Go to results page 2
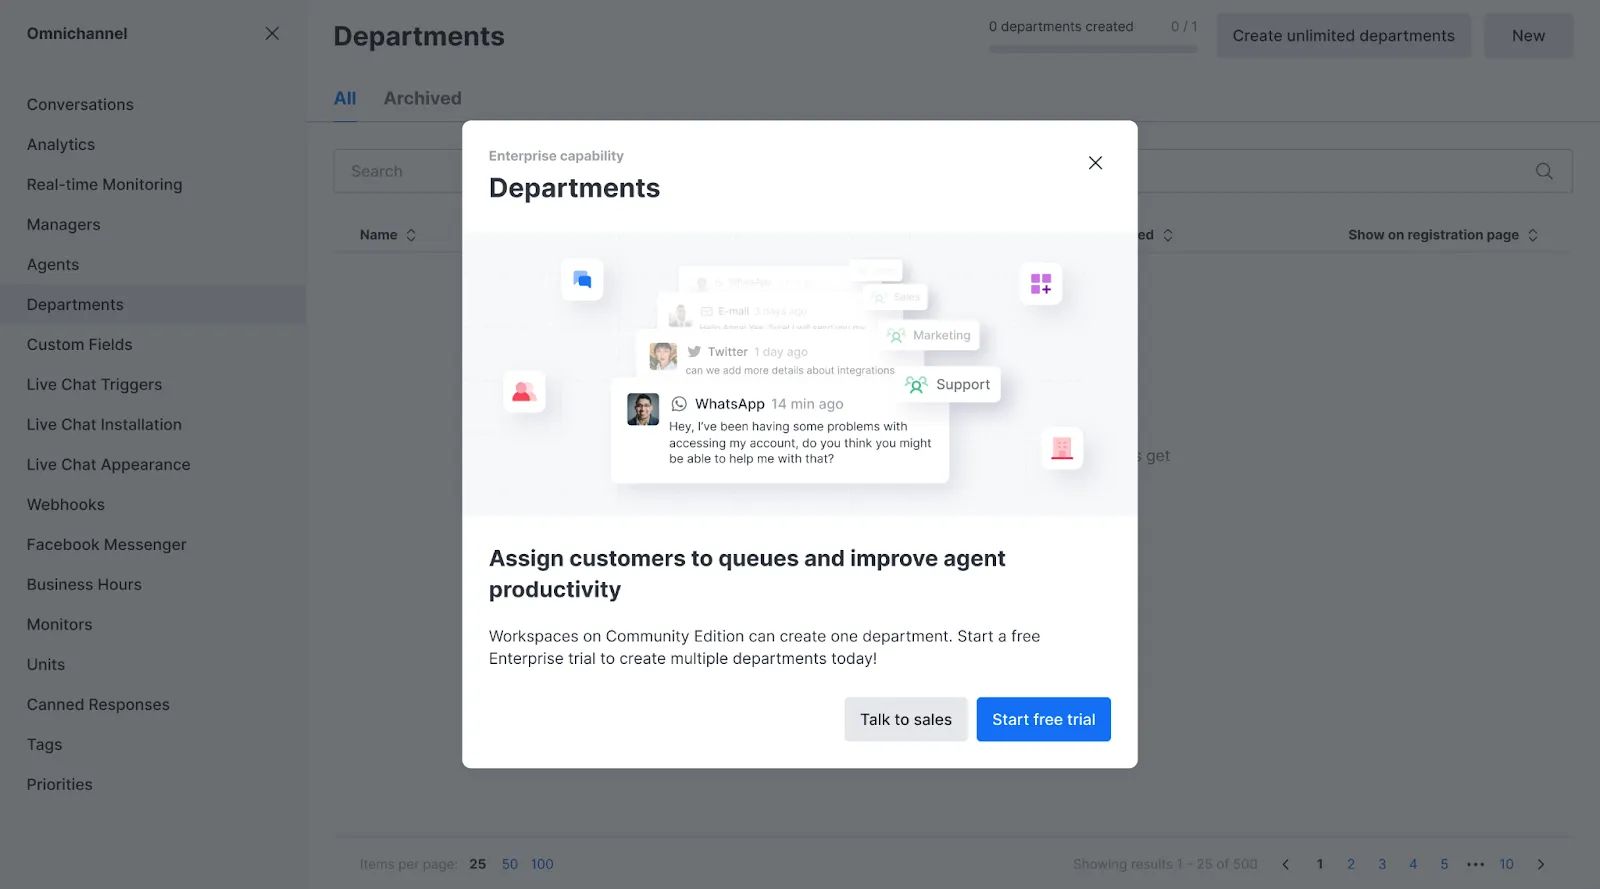The width and height of the screenshot is (1600, 889). [1351, 864]
